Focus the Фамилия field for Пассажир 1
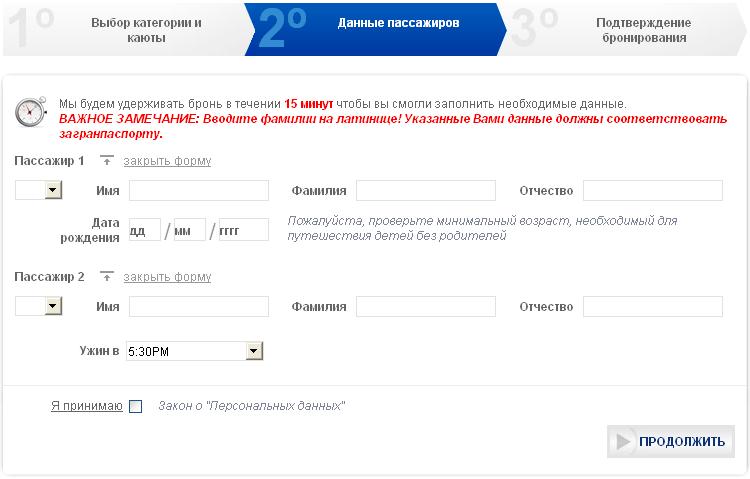This screenshot has width=750, height=479. click(426, 190)
